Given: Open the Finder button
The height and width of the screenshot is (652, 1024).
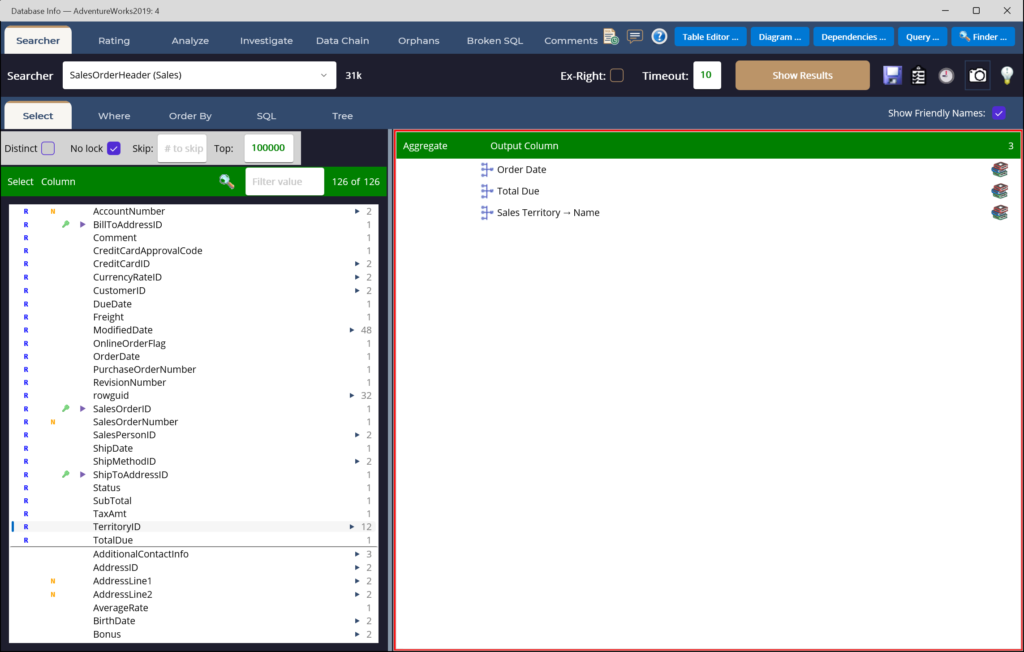Looking at the screenshot, I should pyautogui.click(x=983, y=37).
